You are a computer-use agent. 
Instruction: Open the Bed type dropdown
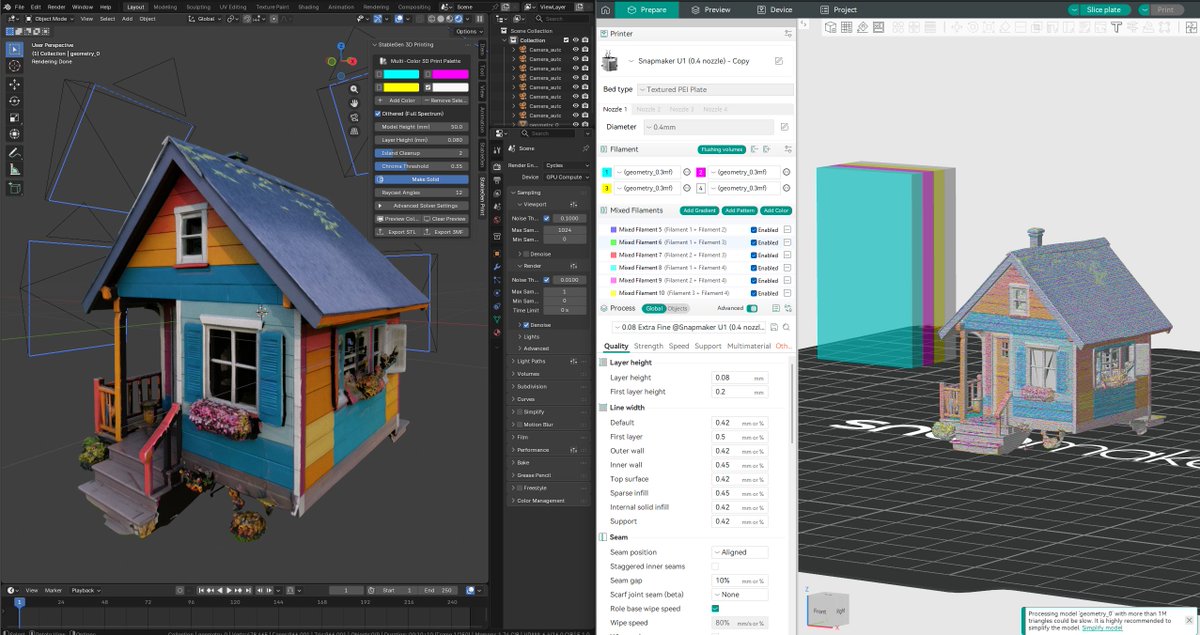click(x=714, y=89)
